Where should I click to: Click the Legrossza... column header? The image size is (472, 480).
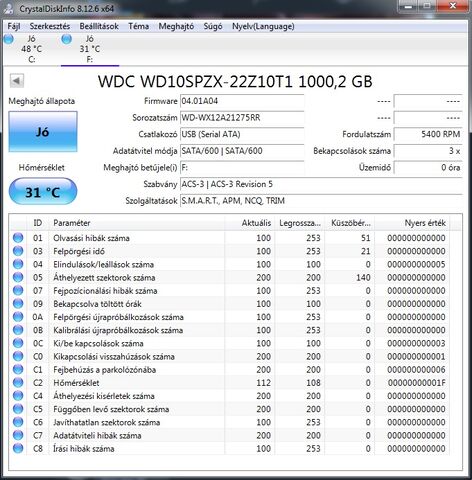tap(300, 223)
